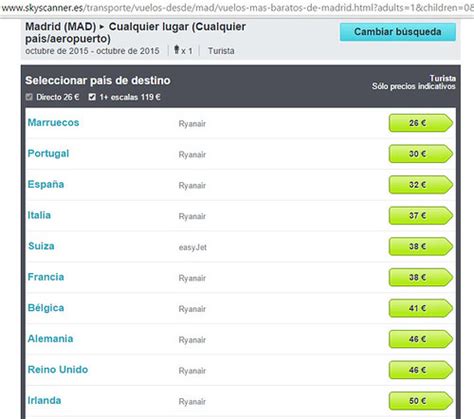Screen dimensions: 474x419
Task: Click the 26 € price arrow button
Action: [421, 123]
